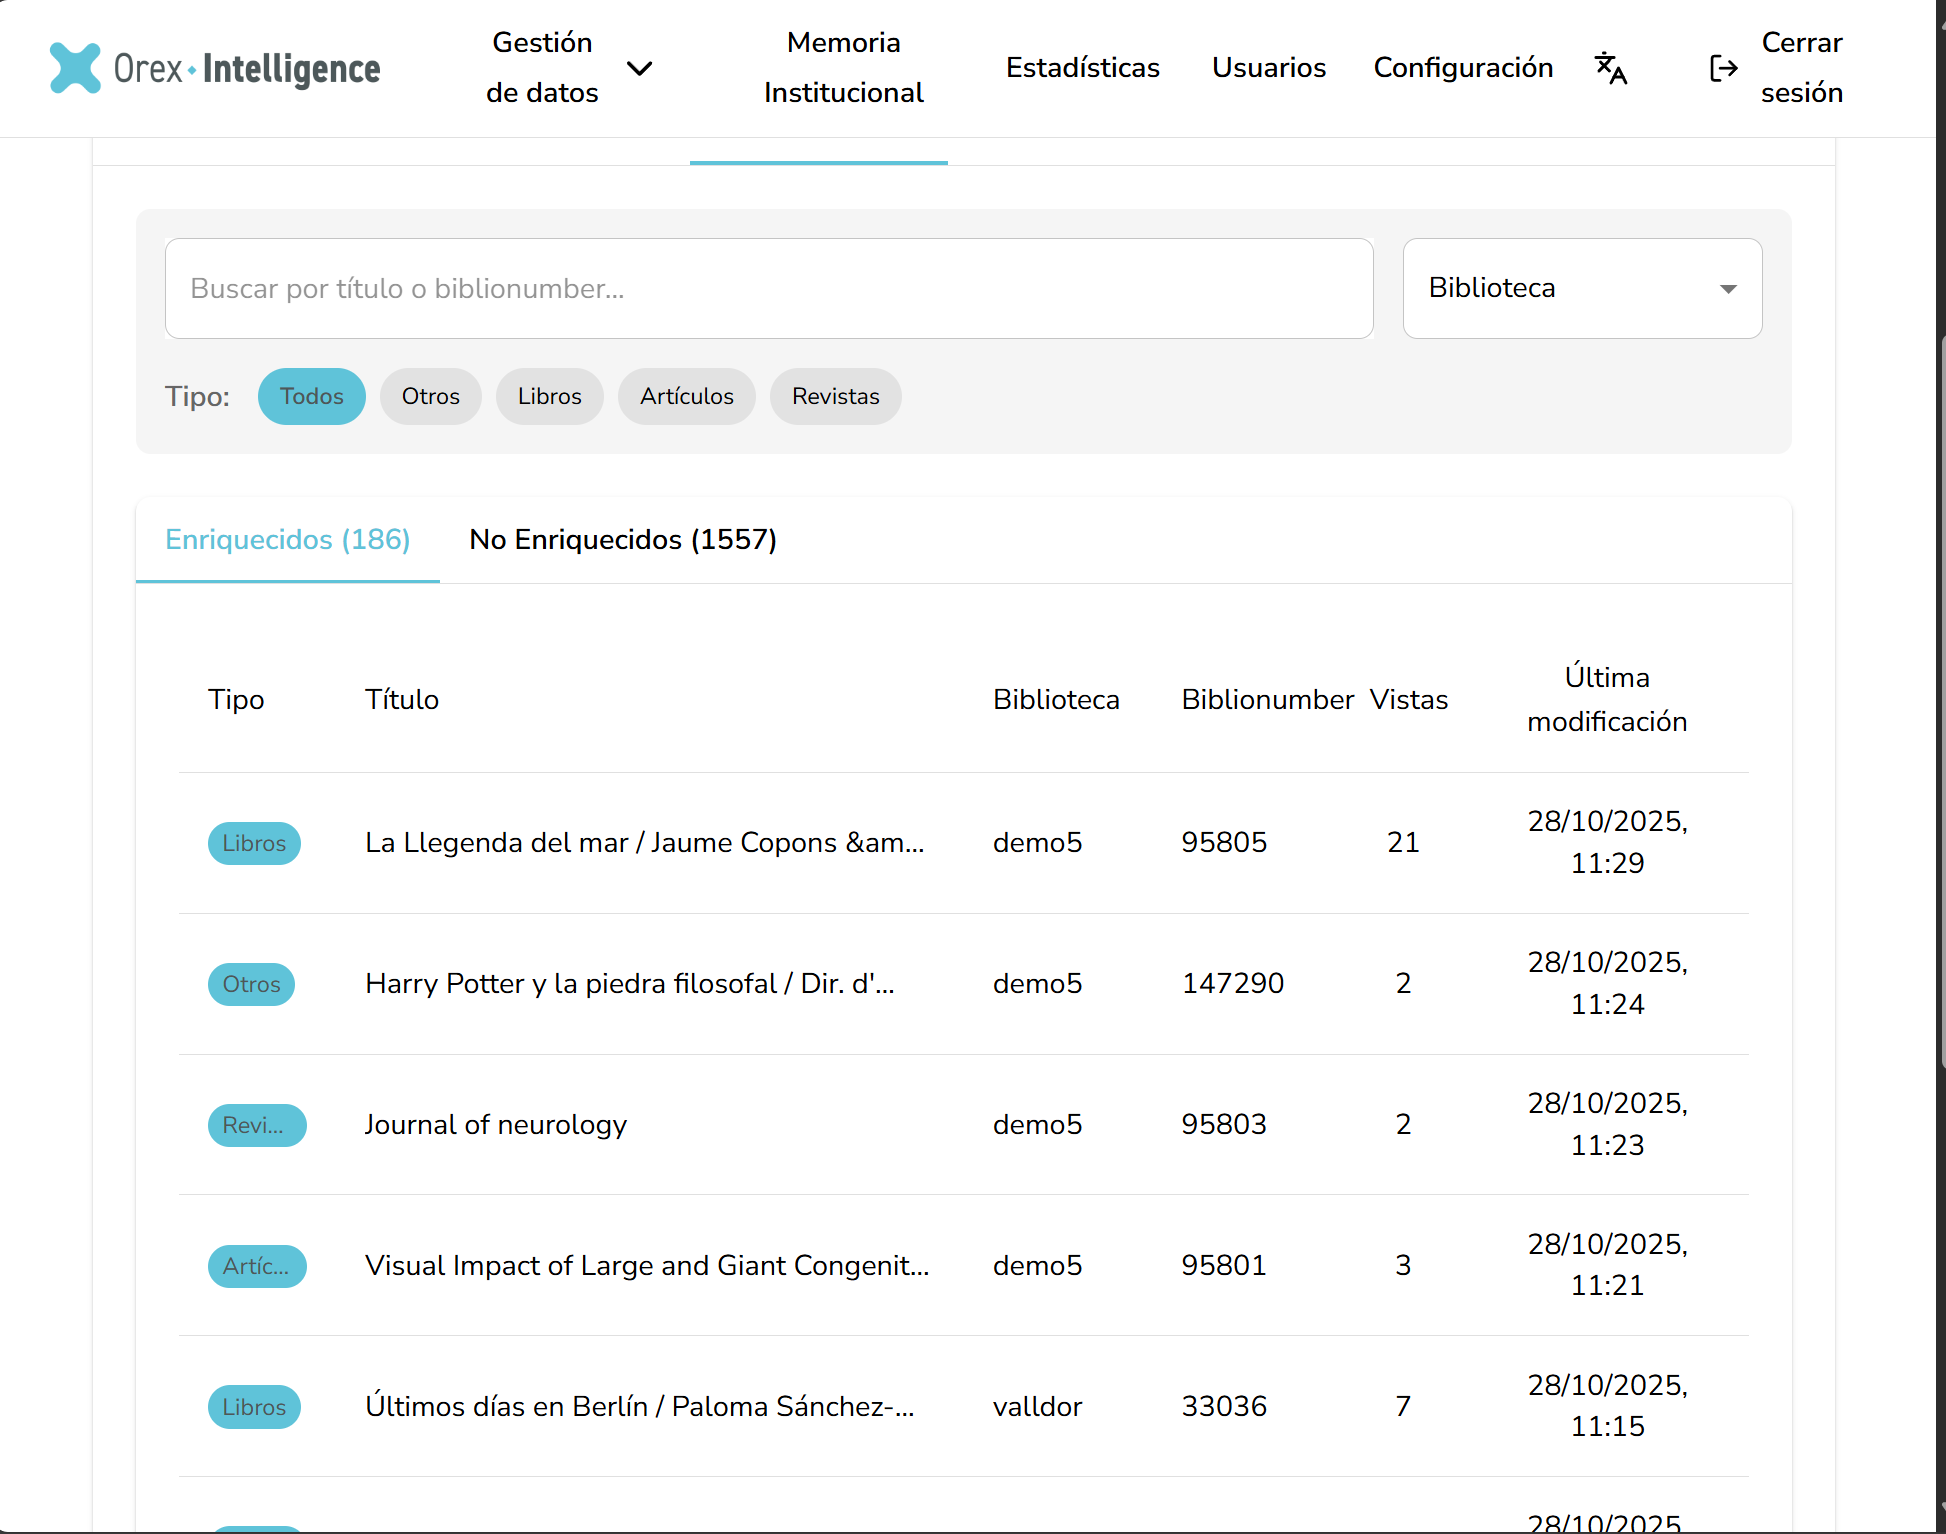Open the language translation icon
The width and height of the screenshot is (1946, 1534).
[1610, 68]
